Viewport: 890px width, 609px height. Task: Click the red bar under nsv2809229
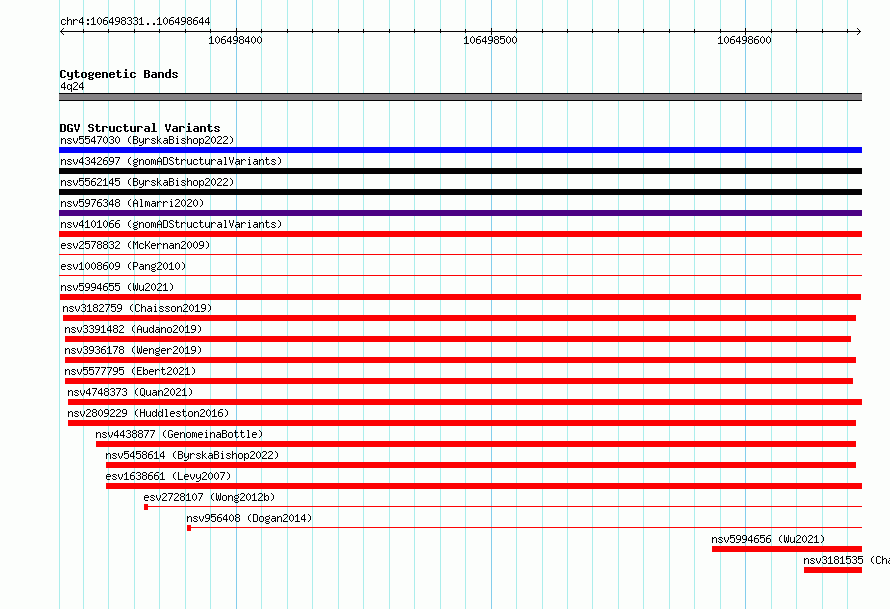coord(461,423)
